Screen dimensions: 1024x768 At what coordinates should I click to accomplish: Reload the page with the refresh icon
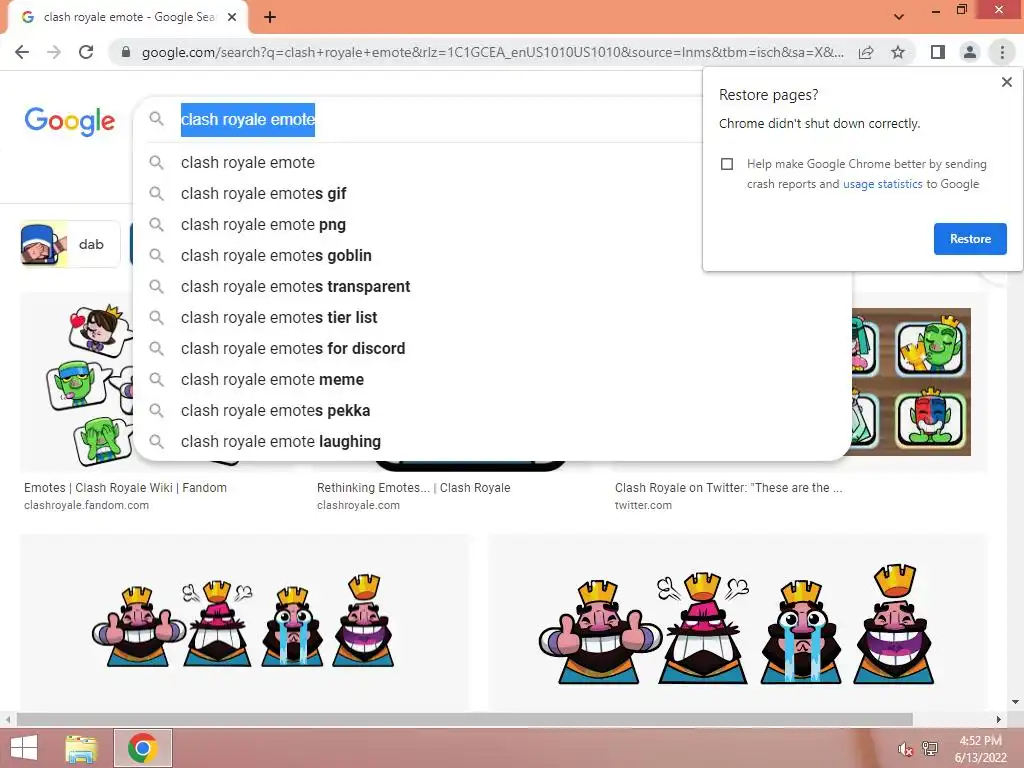86,52
